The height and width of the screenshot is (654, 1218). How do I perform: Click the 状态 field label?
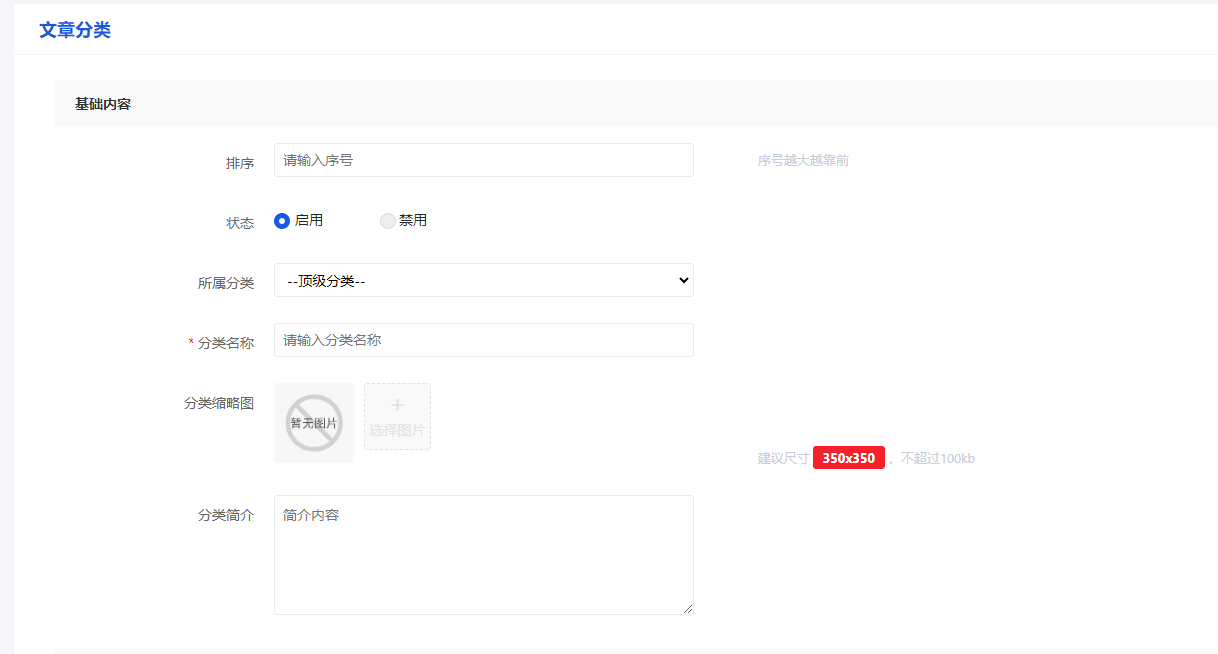[x=240, y=223]
